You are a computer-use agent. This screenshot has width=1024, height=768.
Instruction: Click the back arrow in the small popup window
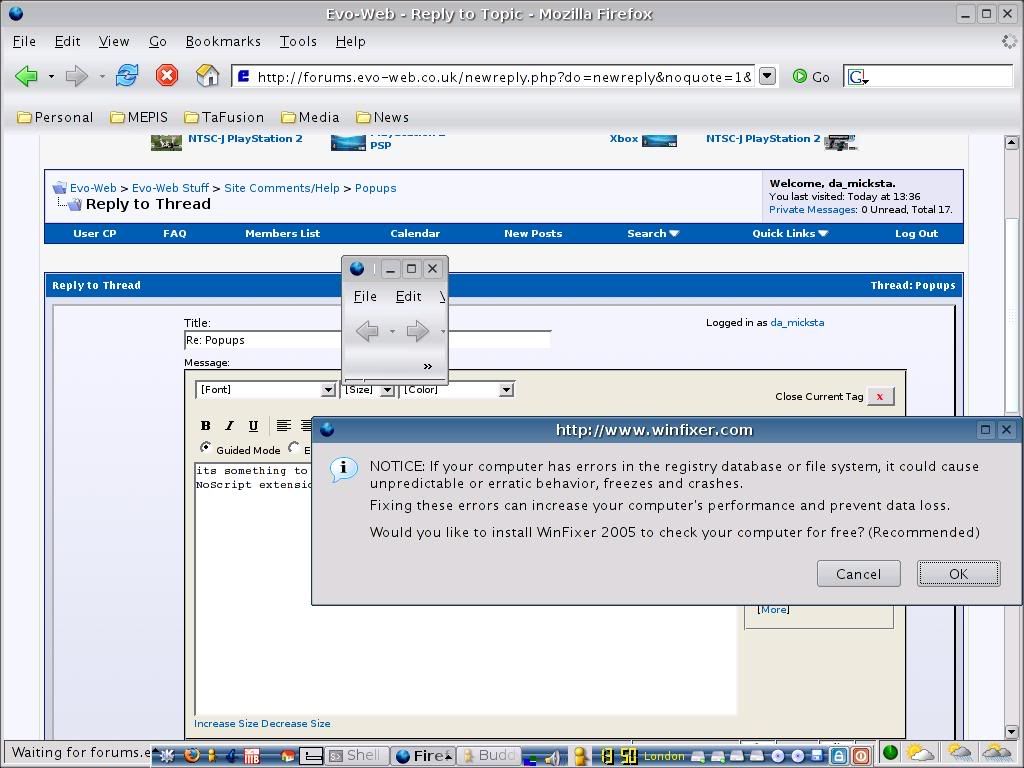[x=367, y=331]
